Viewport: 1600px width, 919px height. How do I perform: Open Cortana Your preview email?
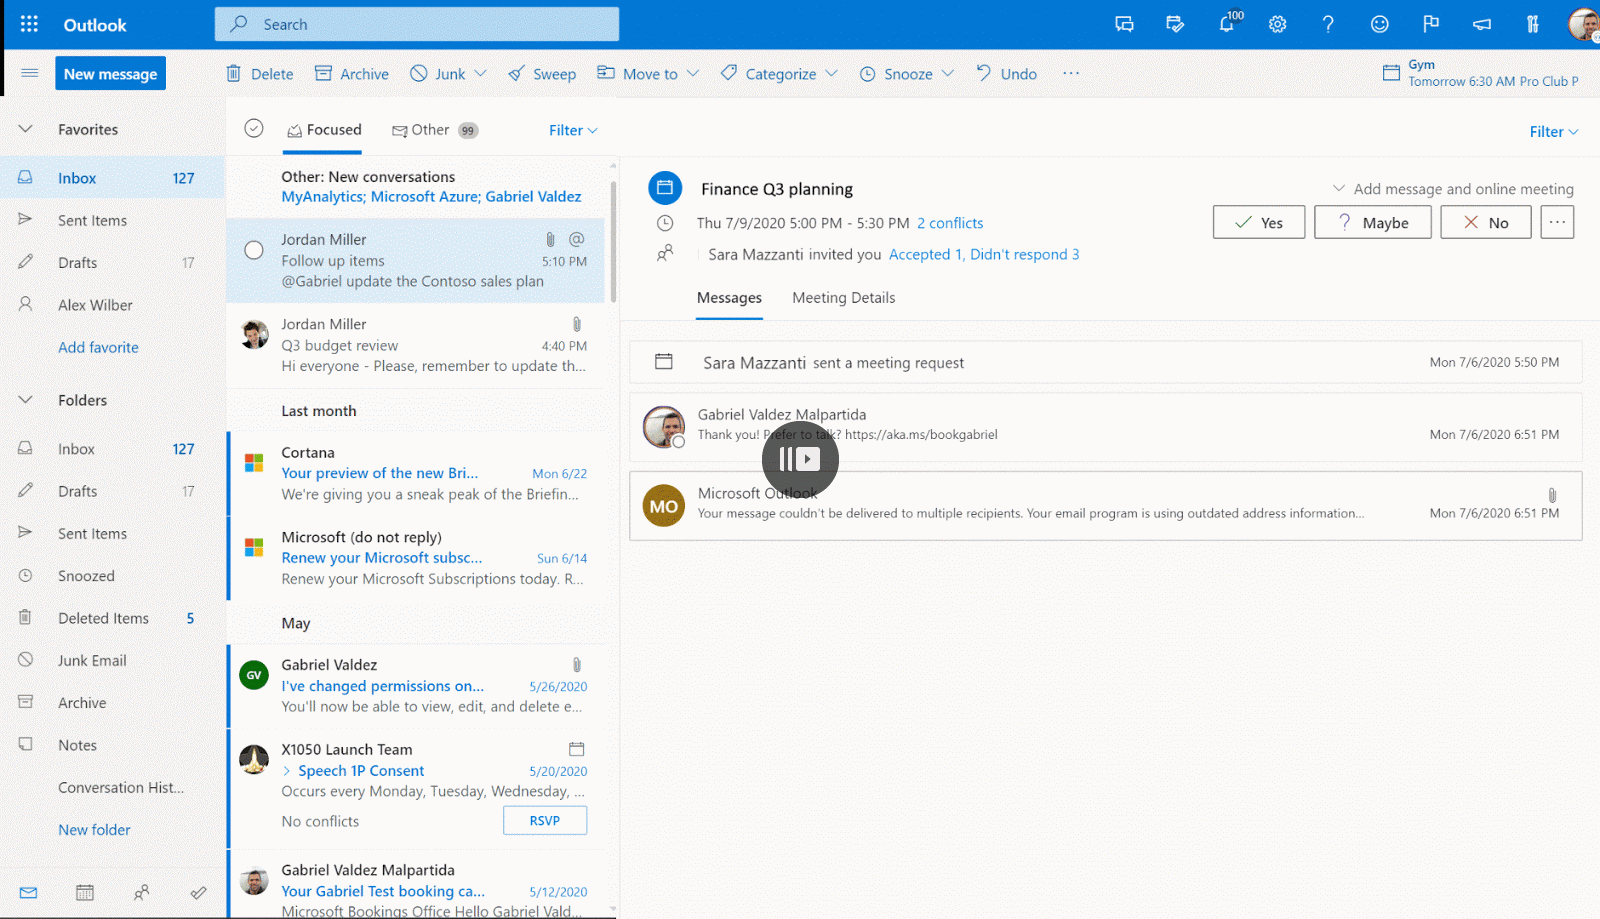[418, 473]
